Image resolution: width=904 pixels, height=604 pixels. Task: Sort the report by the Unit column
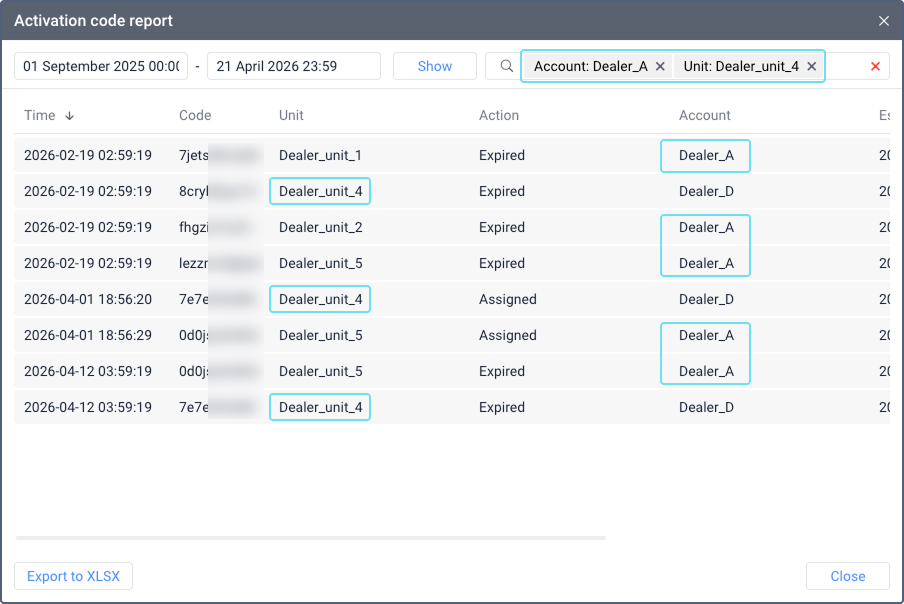291,115
